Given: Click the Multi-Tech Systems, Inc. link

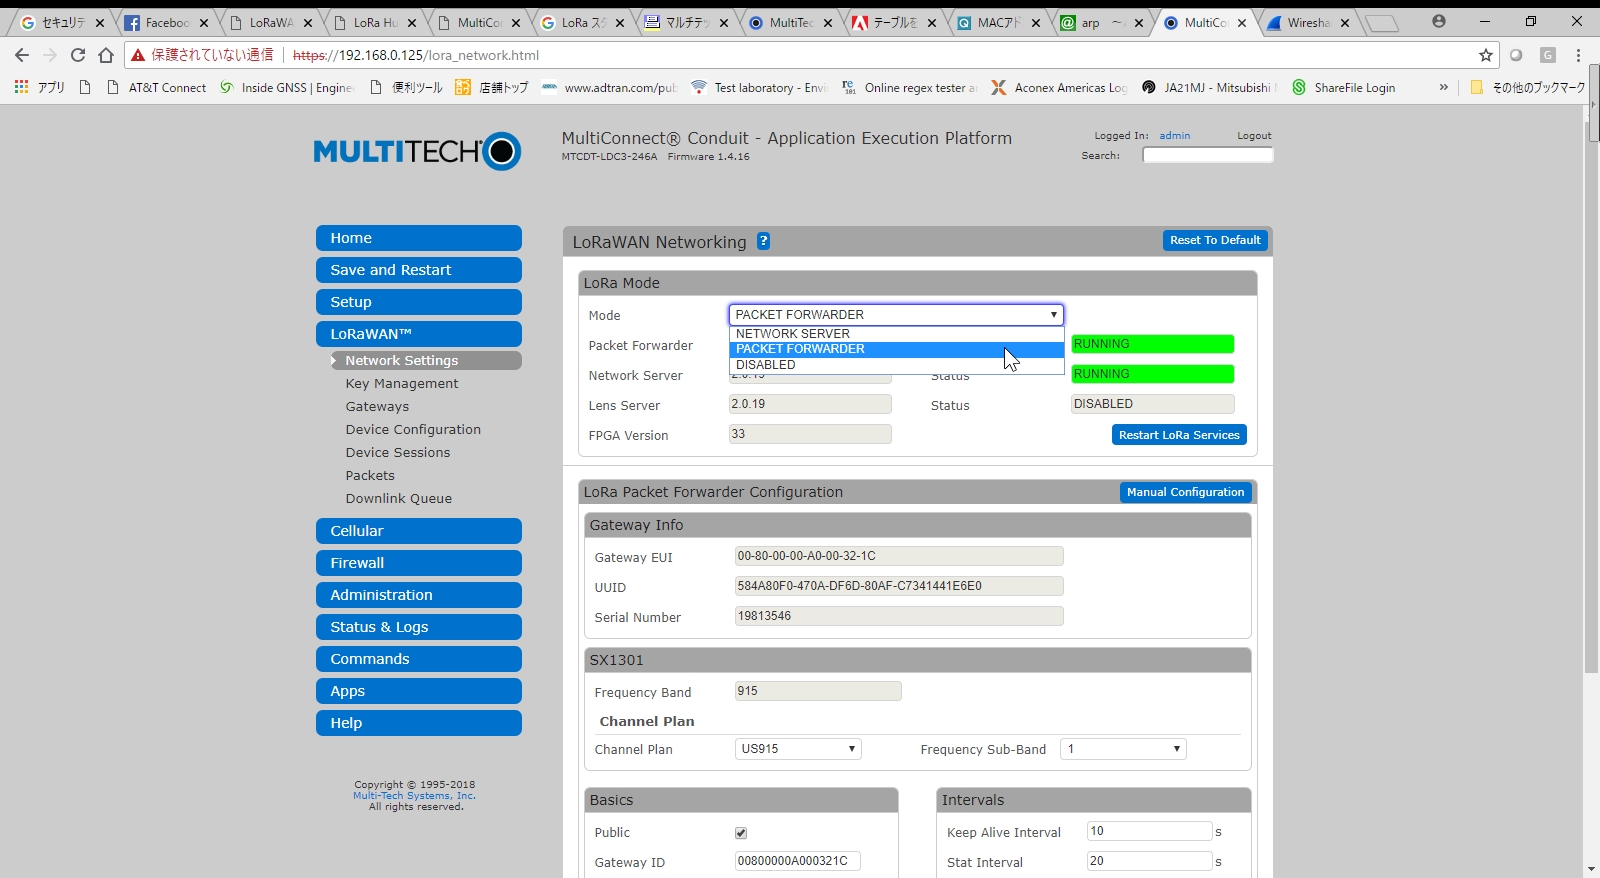Looking at the screenshot, I should [x=414, y=796].
